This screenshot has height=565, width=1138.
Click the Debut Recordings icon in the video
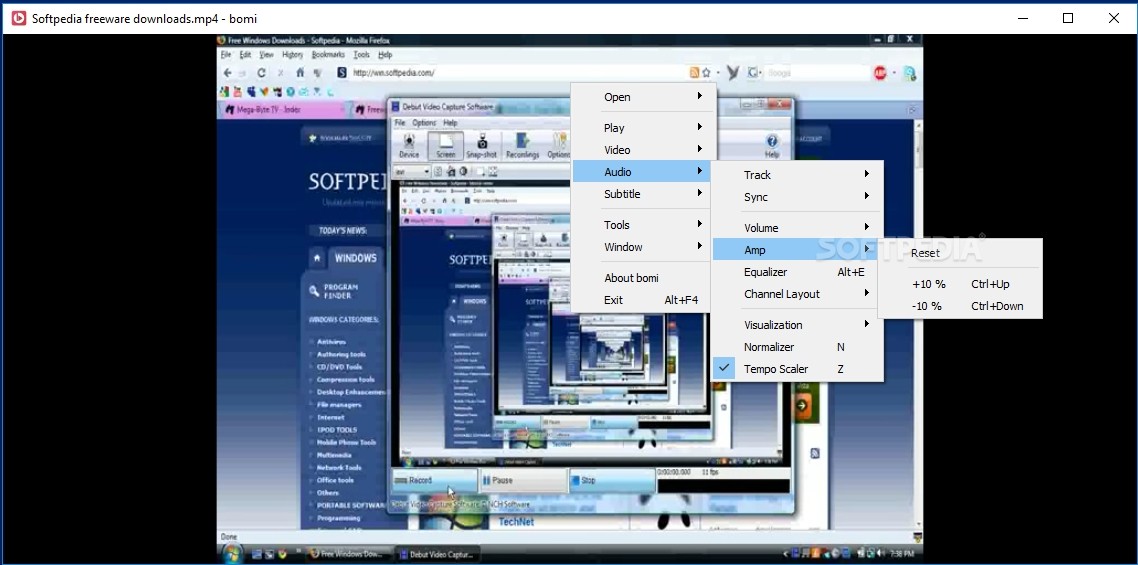click(x=522, y=146)
